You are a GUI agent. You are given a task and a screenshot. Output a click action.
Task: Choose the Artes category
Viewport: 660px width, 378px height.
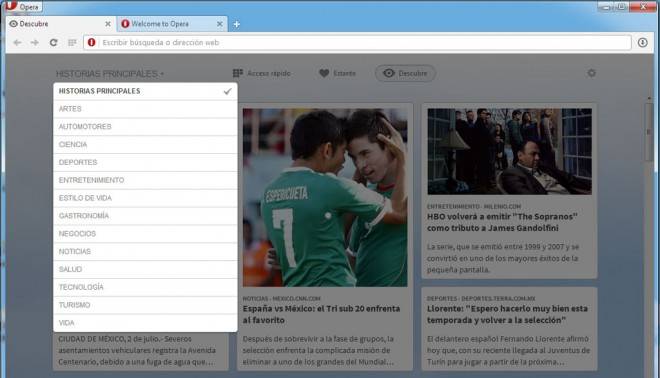pyautogui.click(x=145, y=109)
